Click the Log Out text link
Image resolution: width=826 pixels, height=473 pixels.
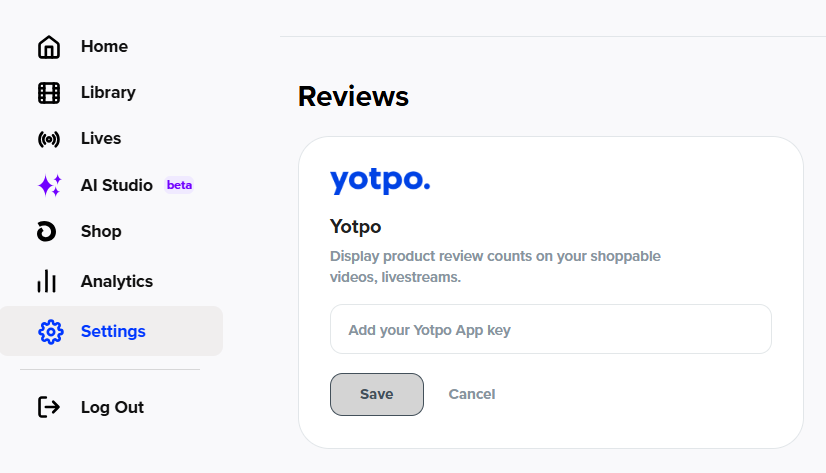coord(112,407)
